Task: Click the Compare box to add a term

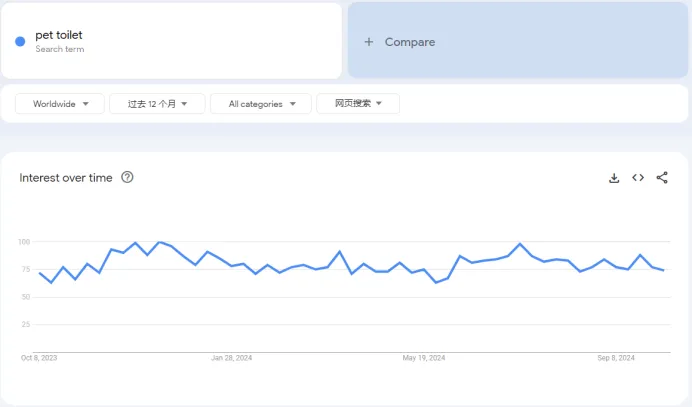Action: point(518,41)
